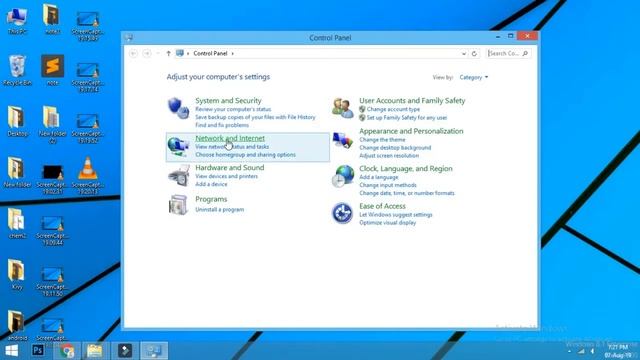640x360 pixels.
Task: Click the Network and Internet globe icon
Action: (x=178, y=147)
